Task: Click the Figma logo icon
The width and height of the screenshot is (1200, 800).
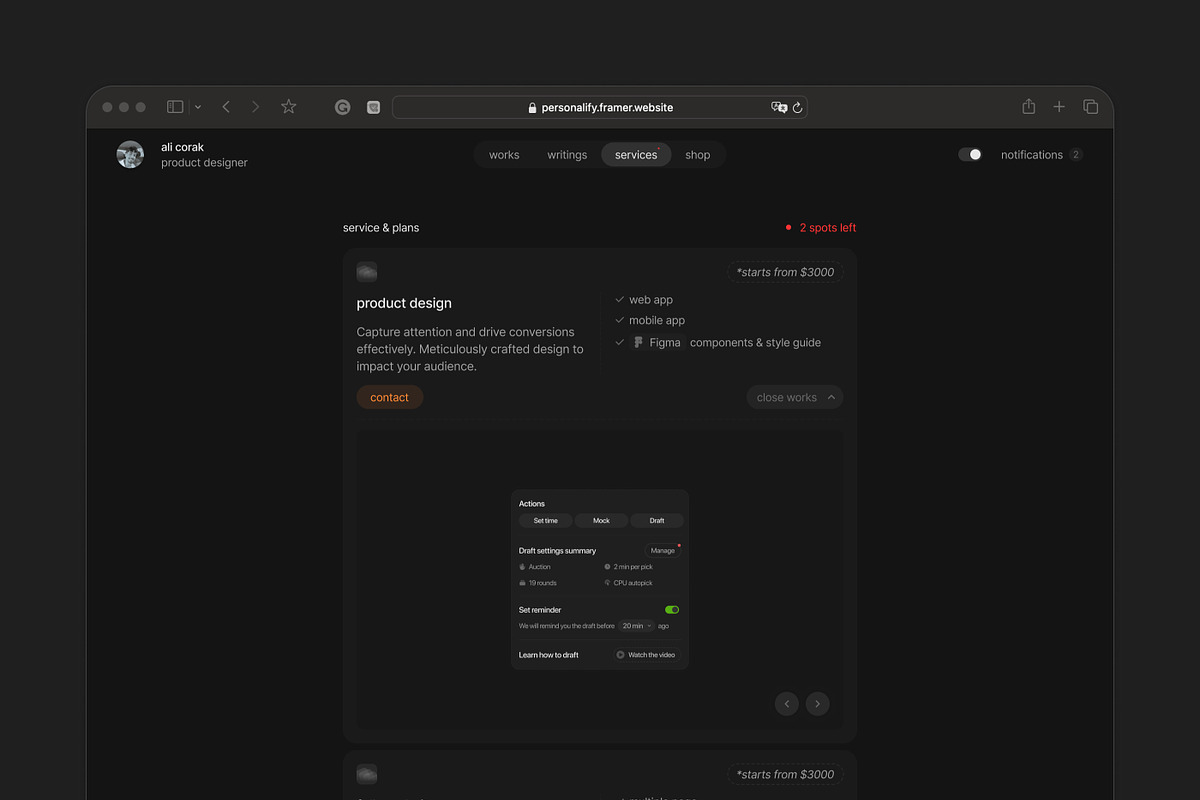Action: click(x=639, y=342)
